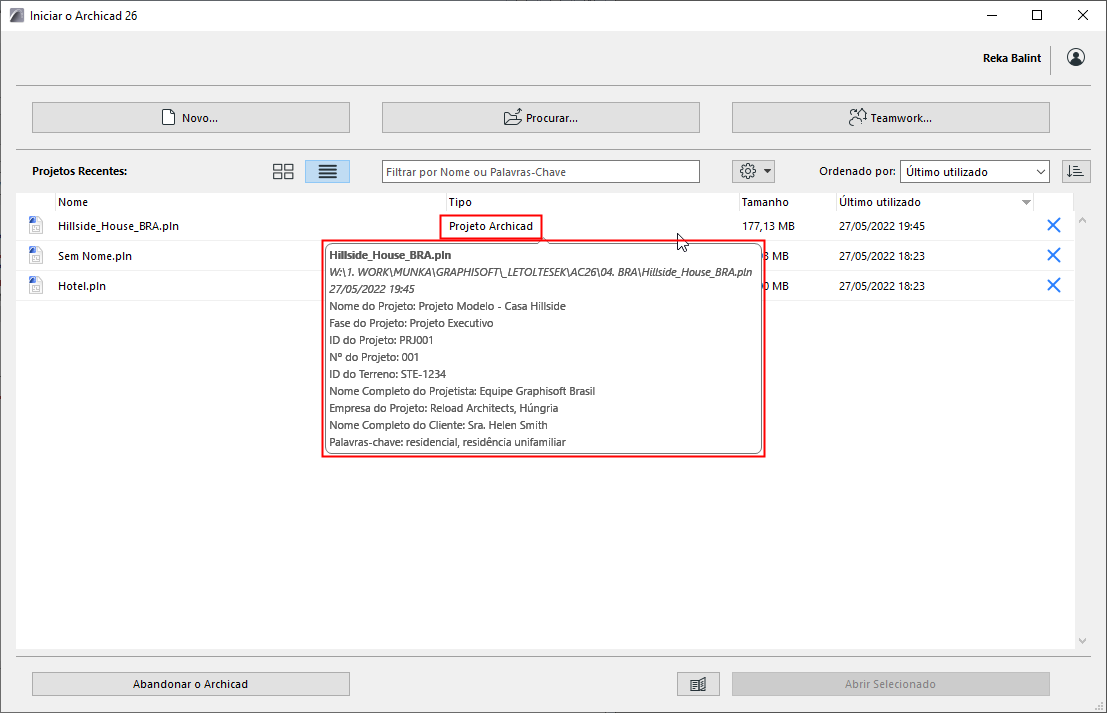1107x713 pixels.
Task: Click the Hotel.pln date 27/05/2022 18:23
Action: pos(882,286)
